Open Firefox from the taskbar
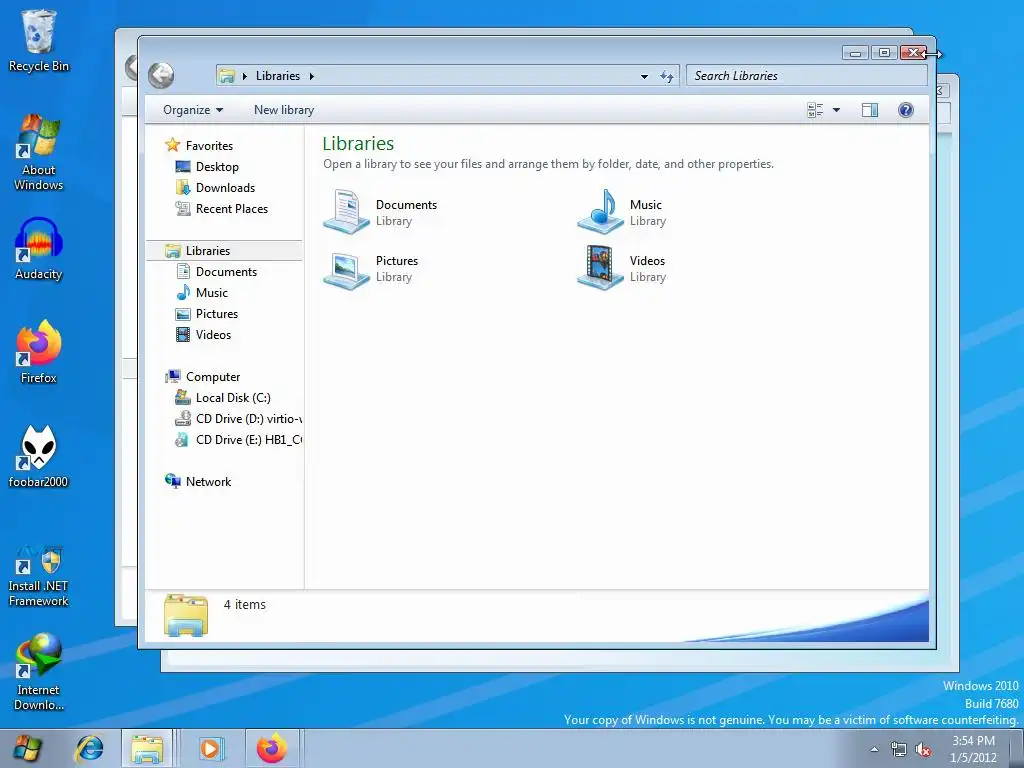The image size is (1024, 768). point(272,748)
